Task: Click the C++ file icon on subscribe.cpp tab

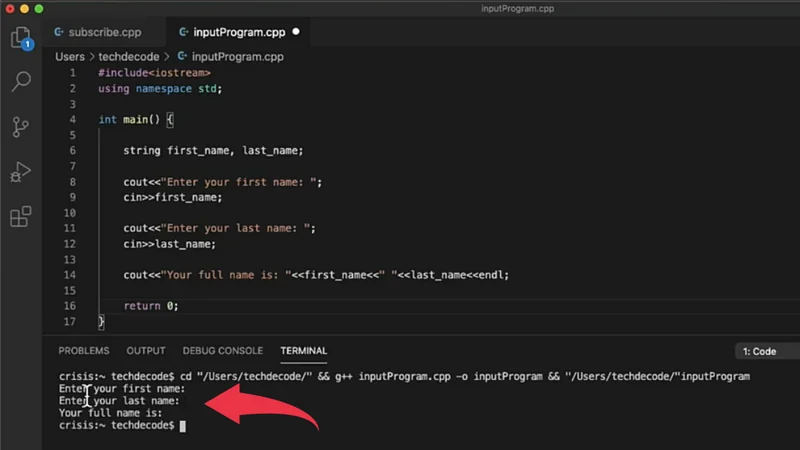Action: pyautogui.click(x=61, y=32)
